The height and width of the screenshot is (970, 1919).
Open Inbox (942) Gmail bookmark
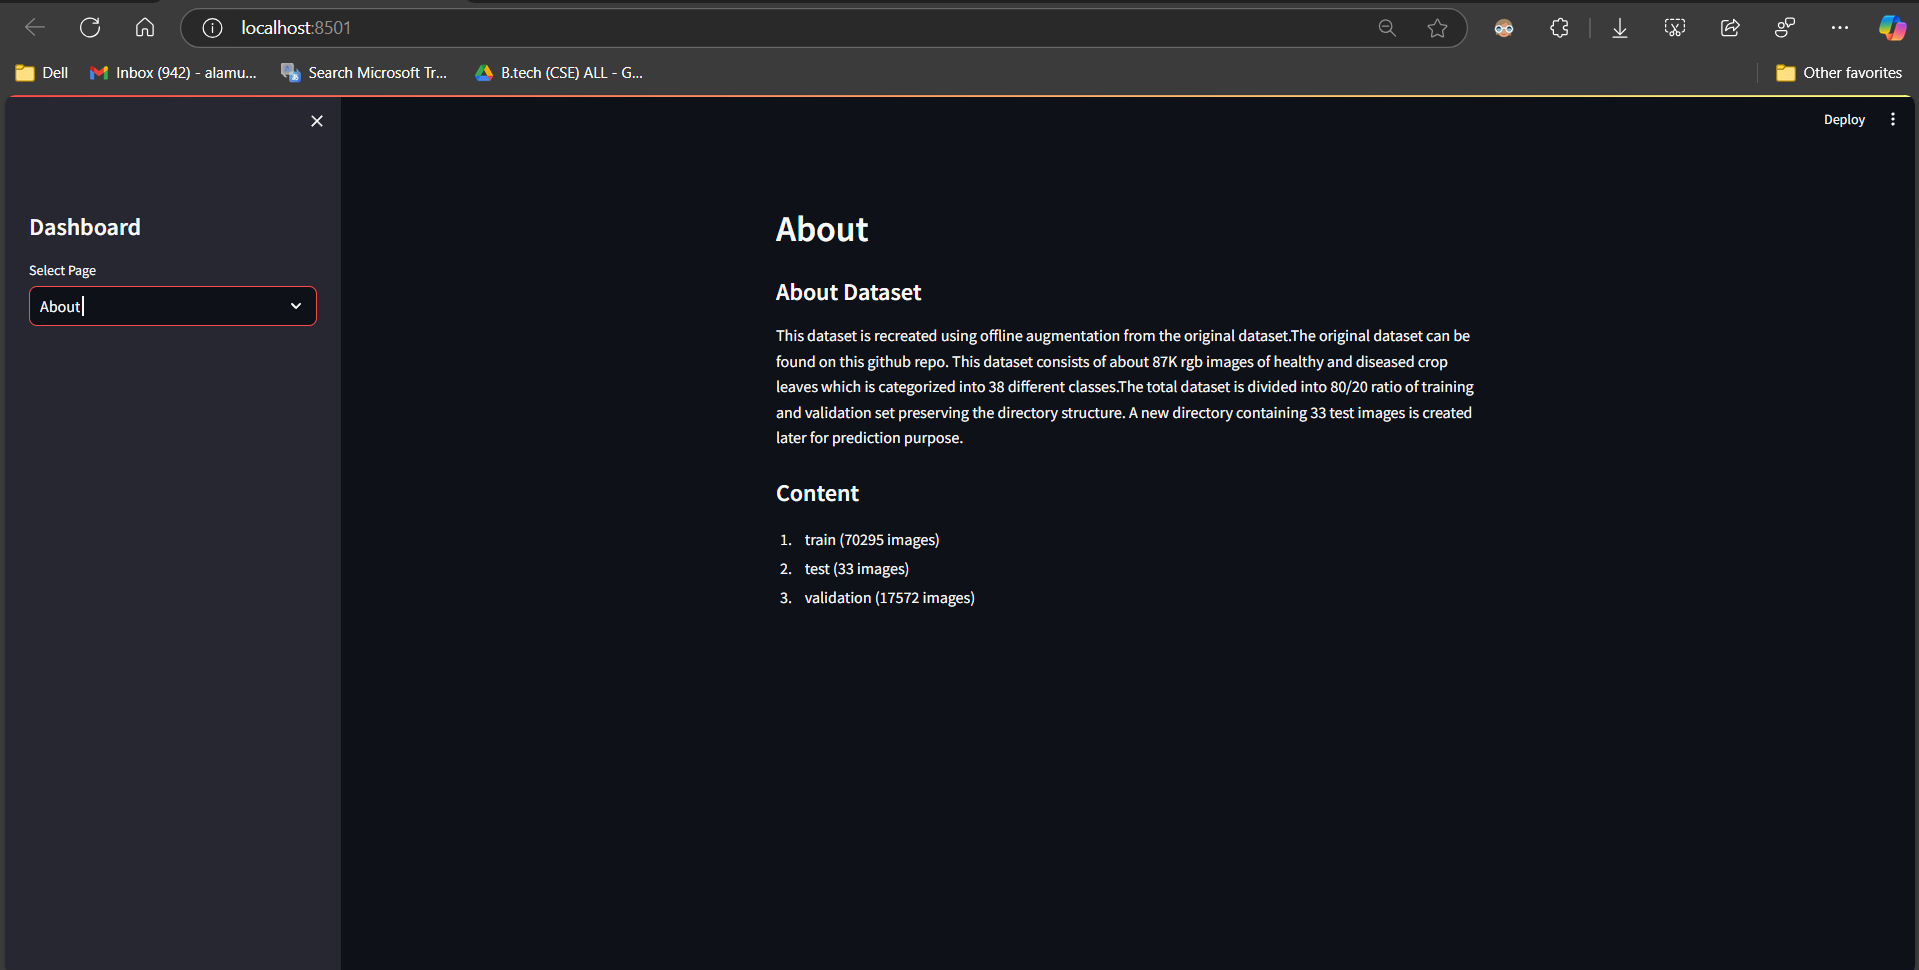point(173,73)
